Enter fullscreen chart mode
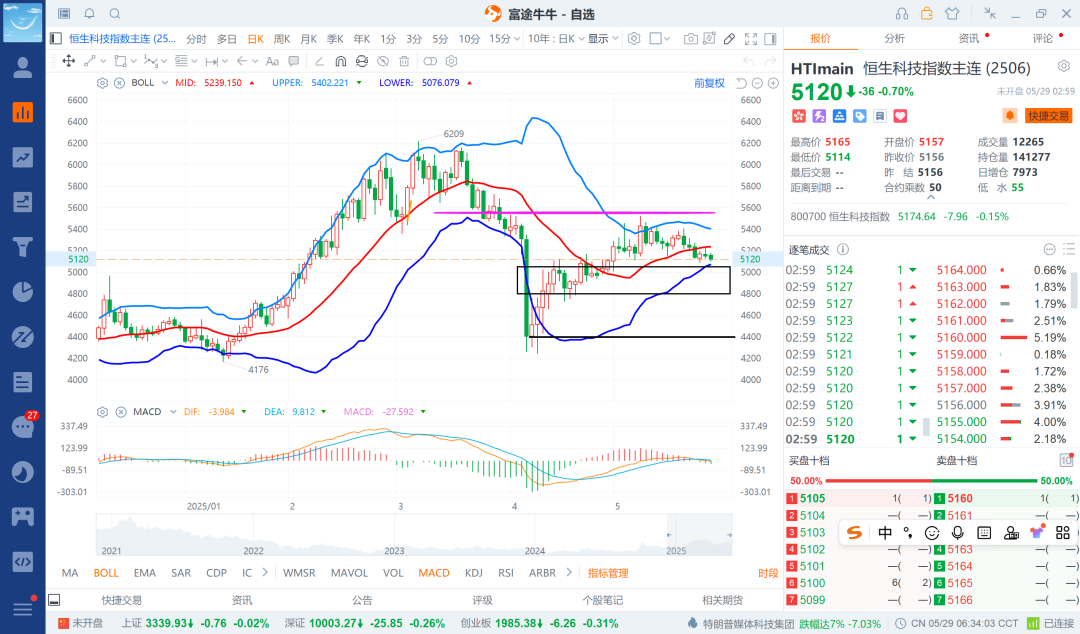 (x=751, y=39)
